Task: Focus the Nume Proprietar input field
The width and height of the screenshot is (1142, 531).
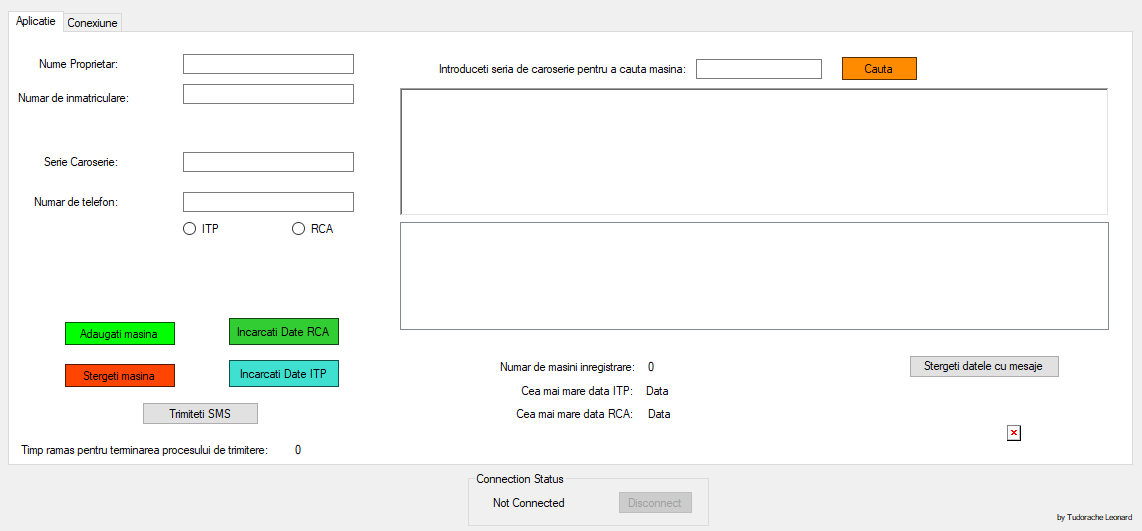Action: click(268, 64)
